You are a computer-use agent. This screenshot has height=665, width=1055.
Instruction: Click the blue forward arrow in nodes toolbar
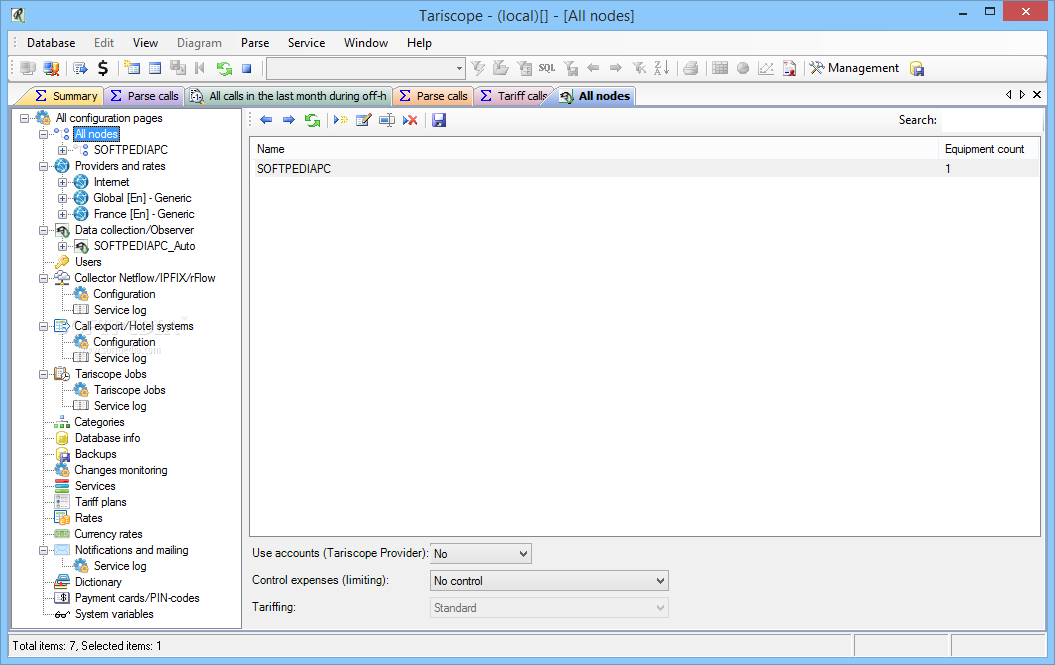coord(289,120)
